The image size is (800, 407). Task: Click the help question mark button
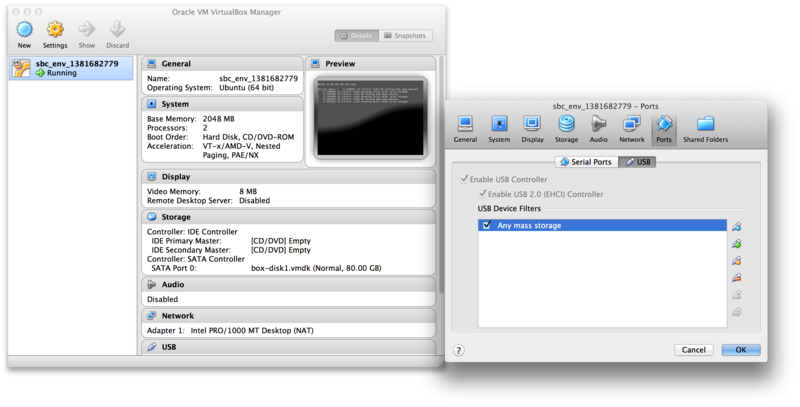click(x=459, y=350)
